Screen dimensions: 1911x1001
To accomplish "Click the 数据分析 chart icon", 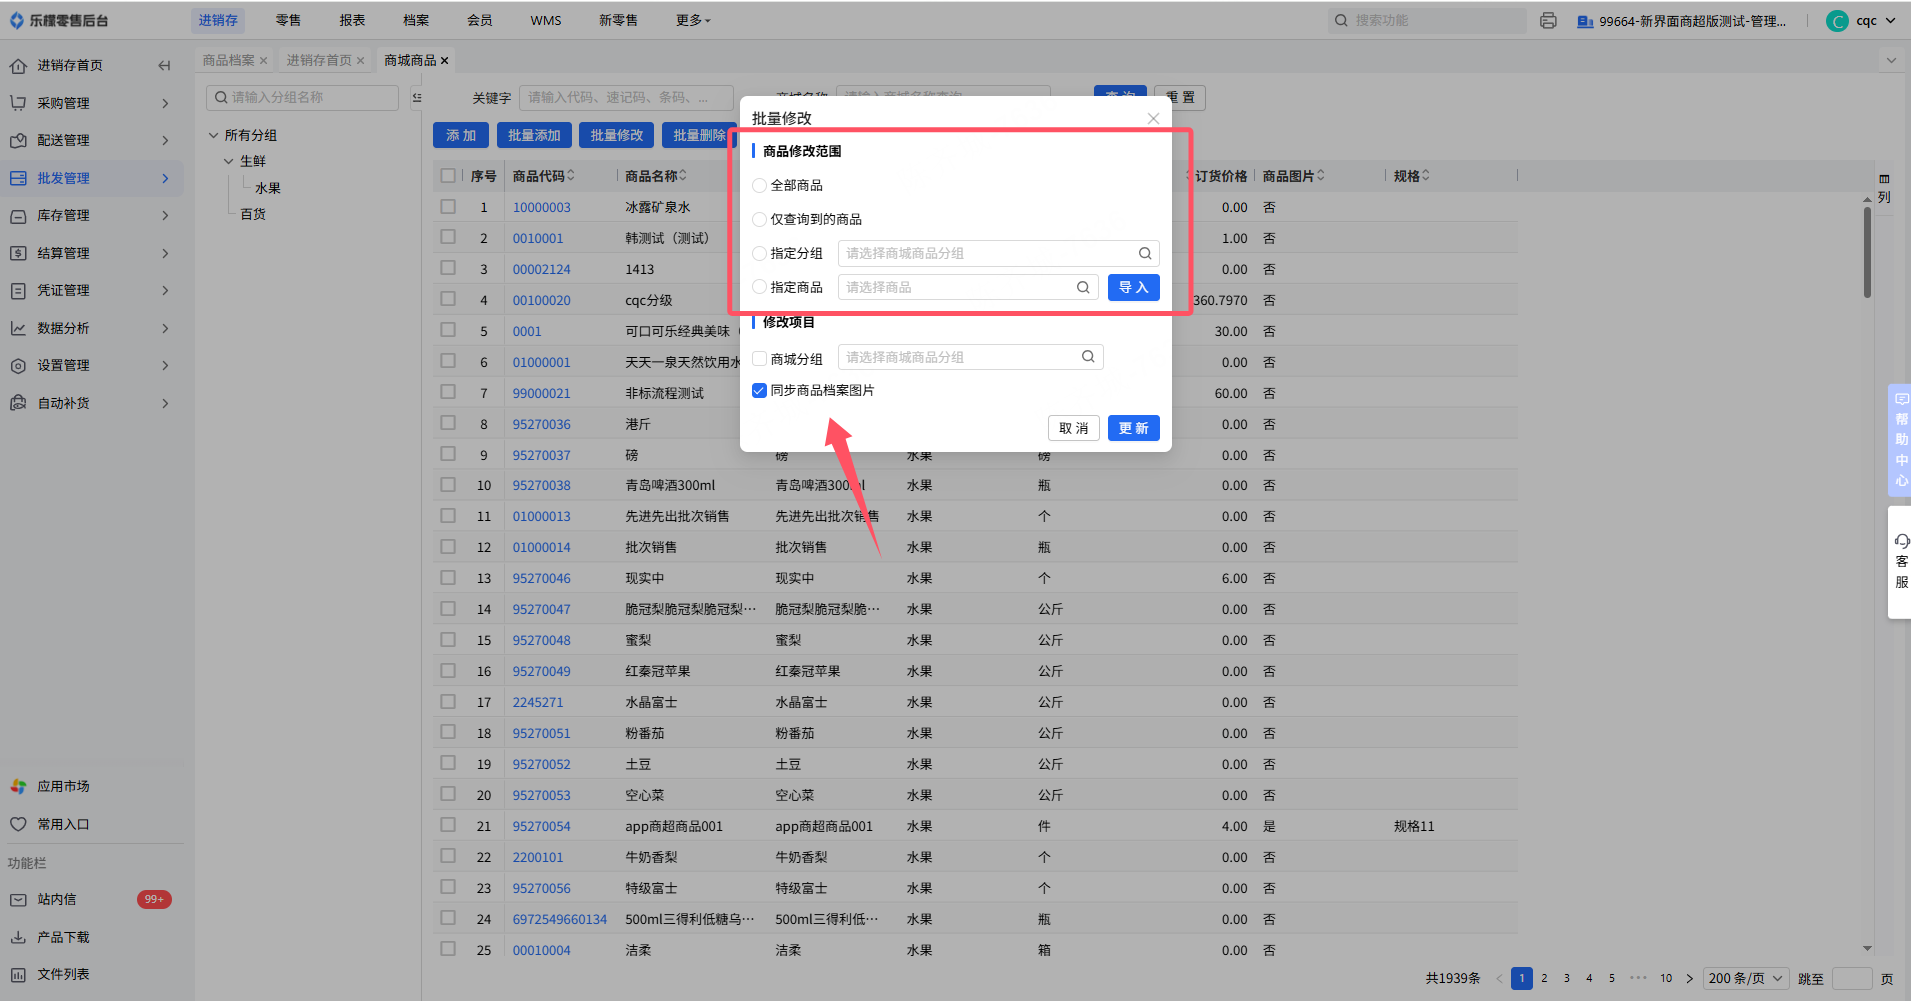I will 18,328.
